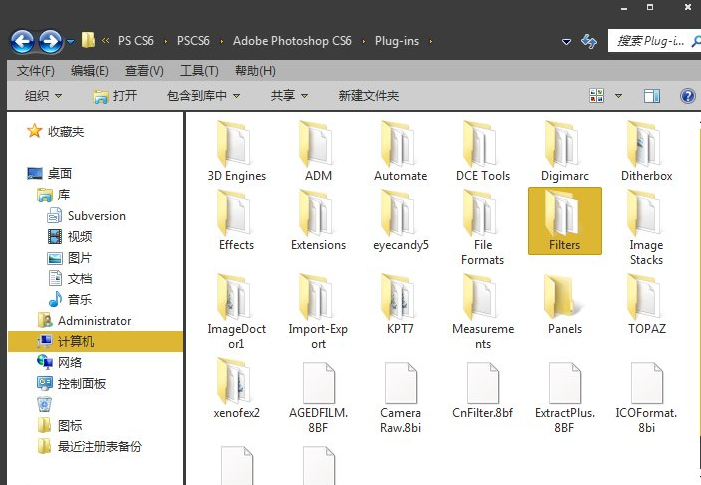Image resolution: width=701 pixels, height=485 pixels.
Task: Open the 工具(T) menu
Action: [199, 71]
